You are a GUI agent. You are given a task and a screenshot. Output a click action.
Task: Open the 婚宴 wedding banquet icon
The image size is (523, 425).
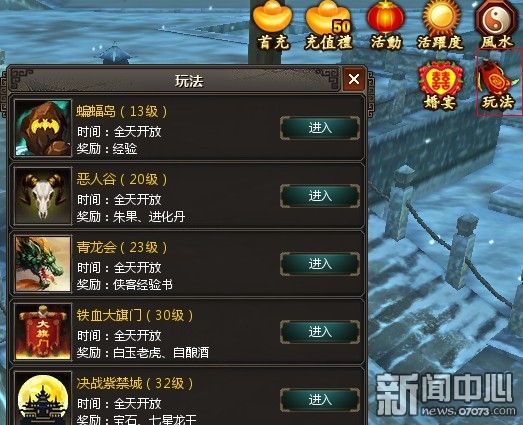(x=440, y=85)
